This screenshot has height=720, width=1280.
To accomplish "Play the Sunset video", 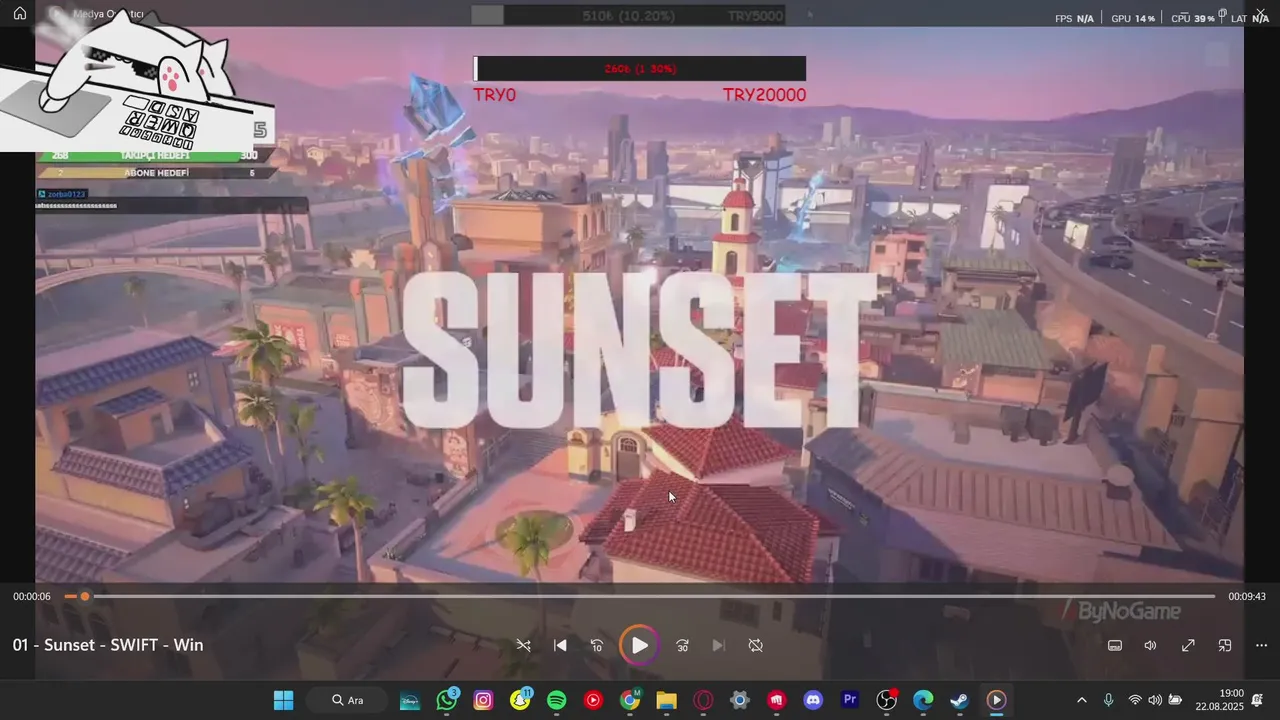I will (x=639, y=645).
